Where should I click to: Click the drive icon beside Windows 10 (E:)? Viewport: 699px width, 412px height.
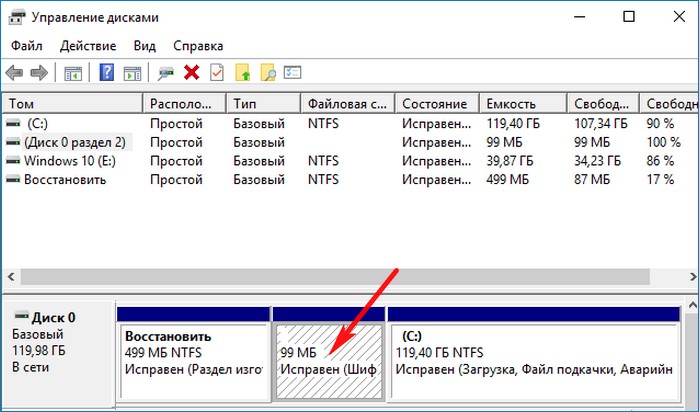(13, 161)
